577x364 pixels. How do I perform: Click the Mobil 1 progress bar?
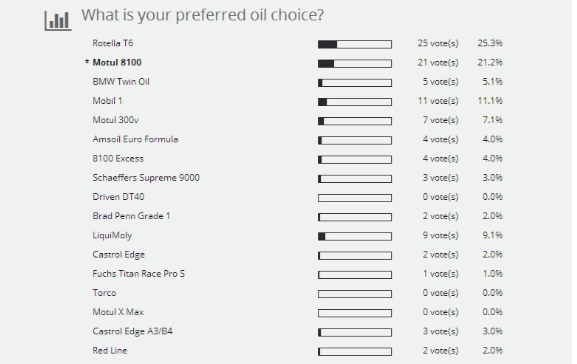click(x=355, y=102)
